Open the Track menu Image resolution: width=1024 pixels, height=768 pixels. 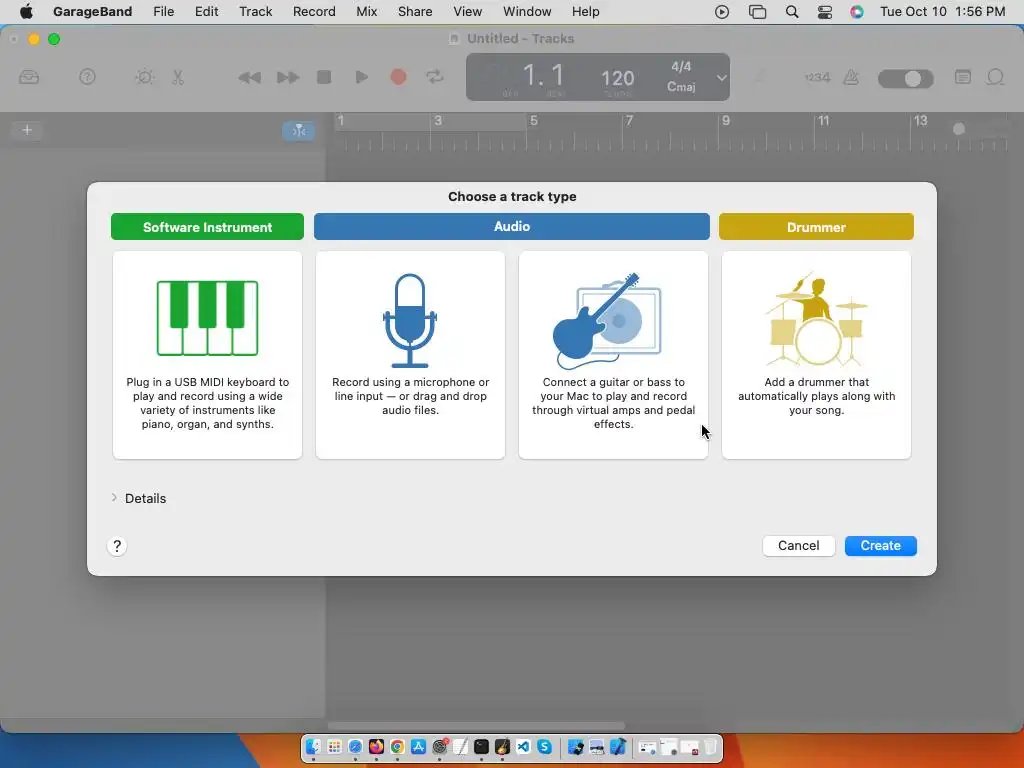click(255, 11)
